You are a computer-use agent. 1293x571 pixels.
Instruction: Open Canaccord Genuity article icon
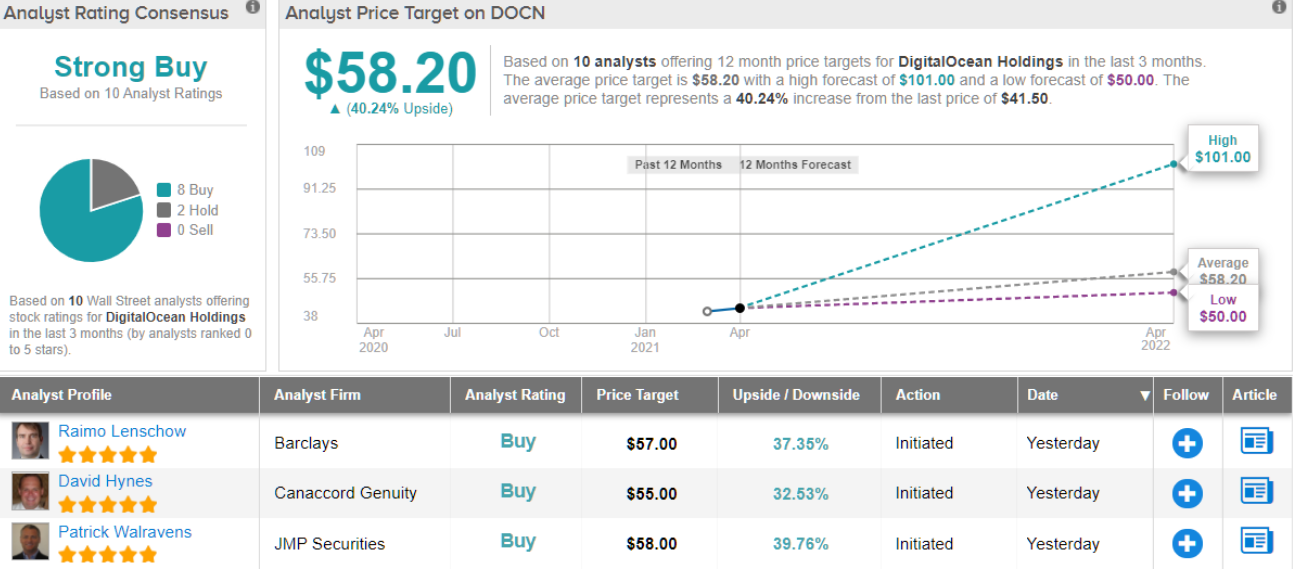tap(1256, 491)
